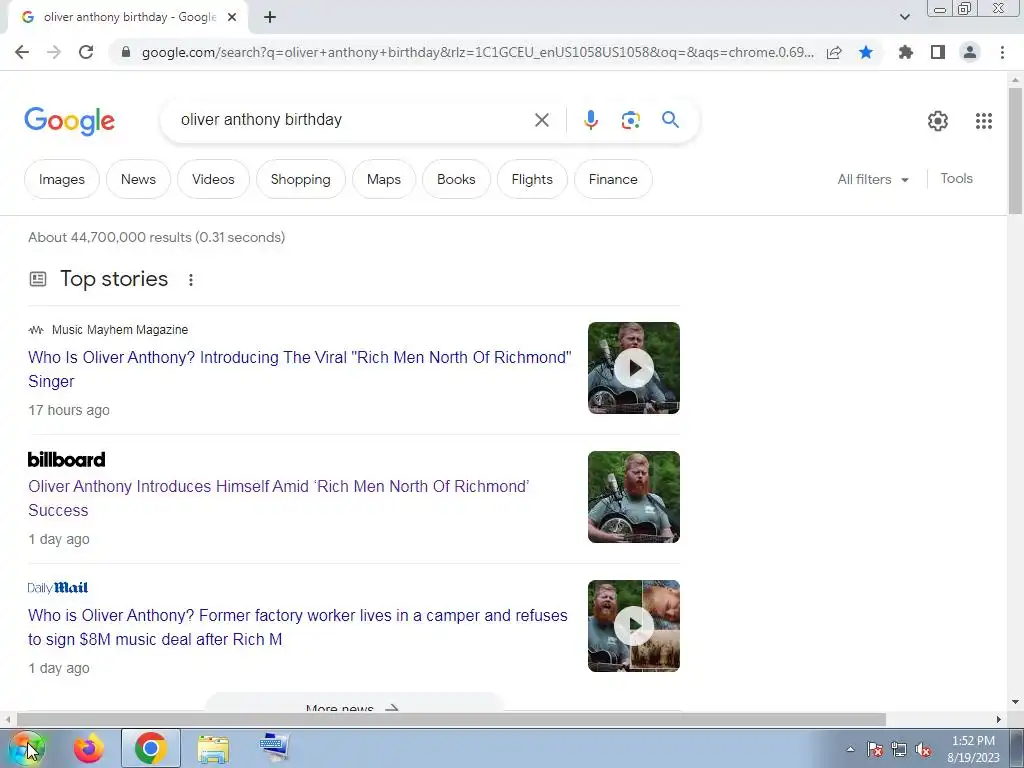Submit search with magnifier icon
Image resolution: width=1024 pixels, height=768 pixels.
tap(670, 120)
